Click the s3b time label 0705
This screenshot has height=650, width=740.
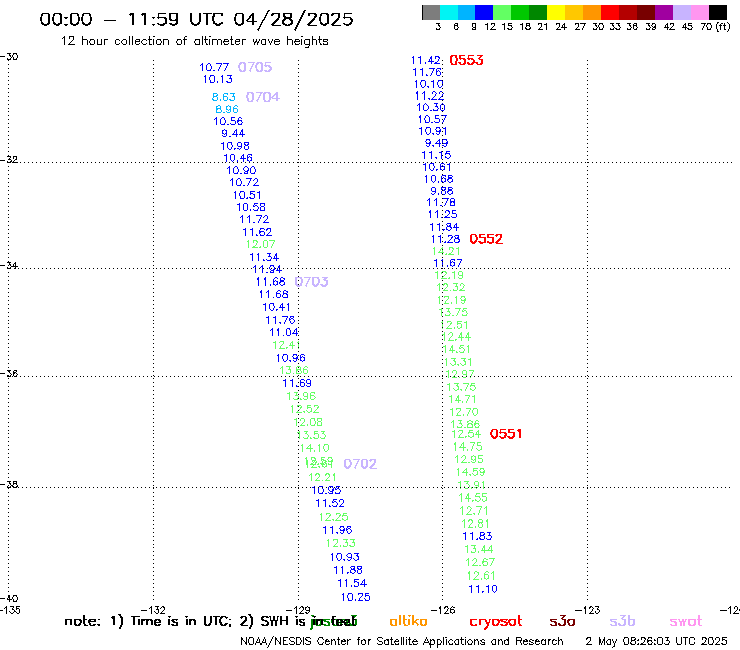[x=255, y=67]
